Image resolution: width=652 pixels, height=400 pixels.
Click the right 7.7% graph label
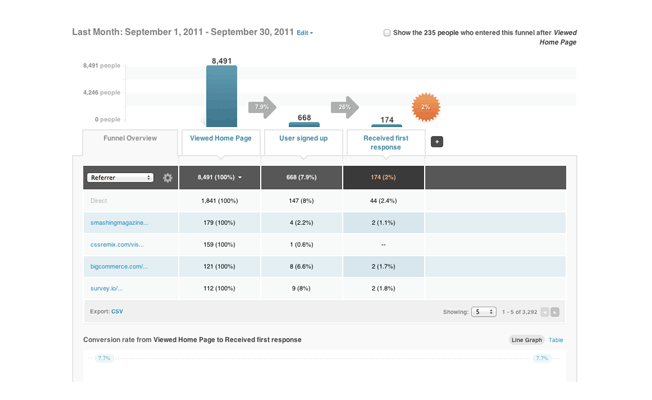pos(542,358)
